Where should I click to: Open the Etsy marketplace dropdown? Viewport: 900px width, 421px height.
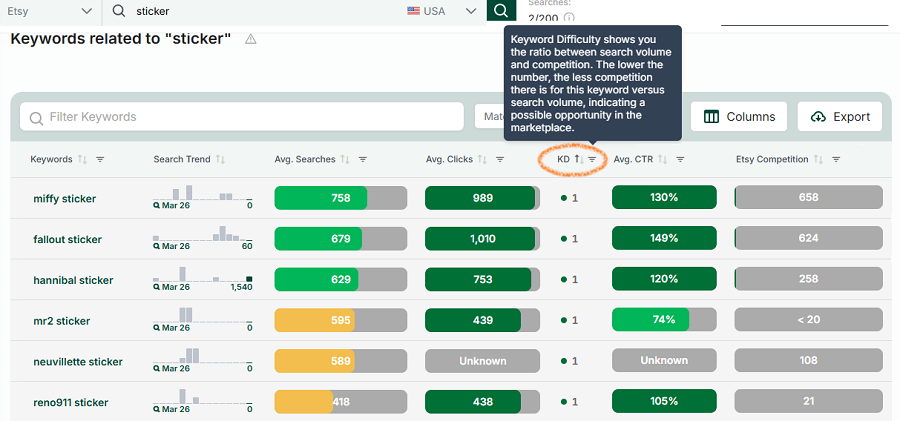(51, 11)
